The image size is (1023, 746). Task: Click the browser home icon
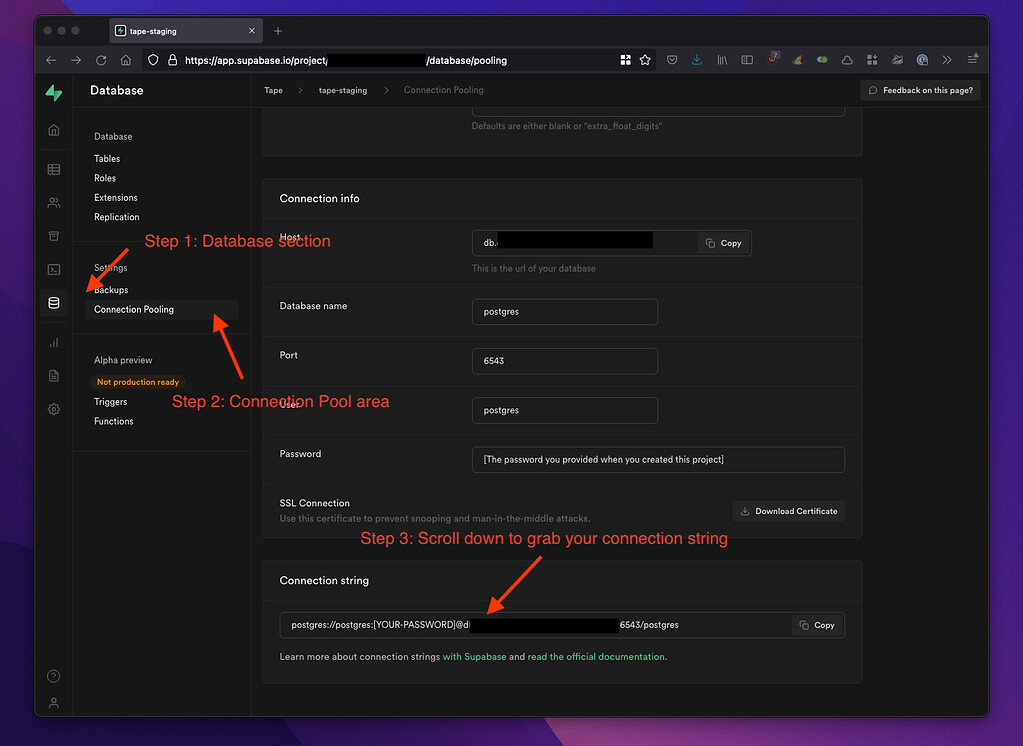pos(126,60)
